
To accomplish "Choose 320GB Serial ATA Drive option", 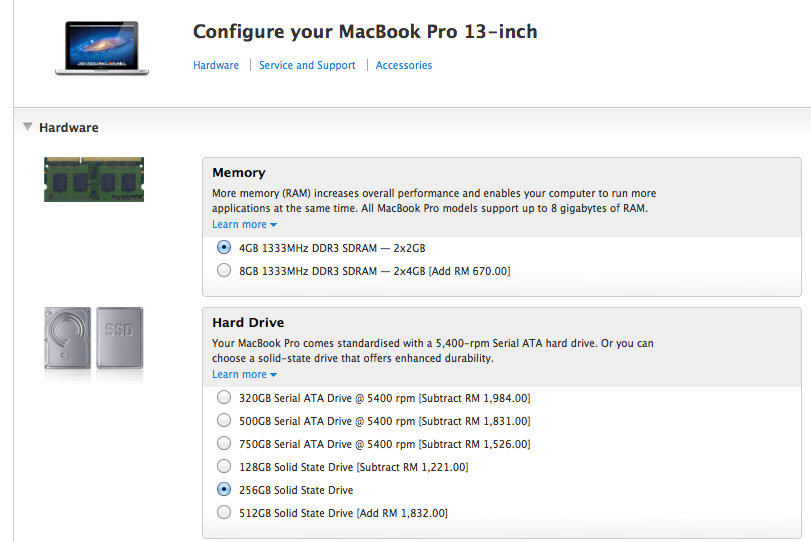I will 223,397.
